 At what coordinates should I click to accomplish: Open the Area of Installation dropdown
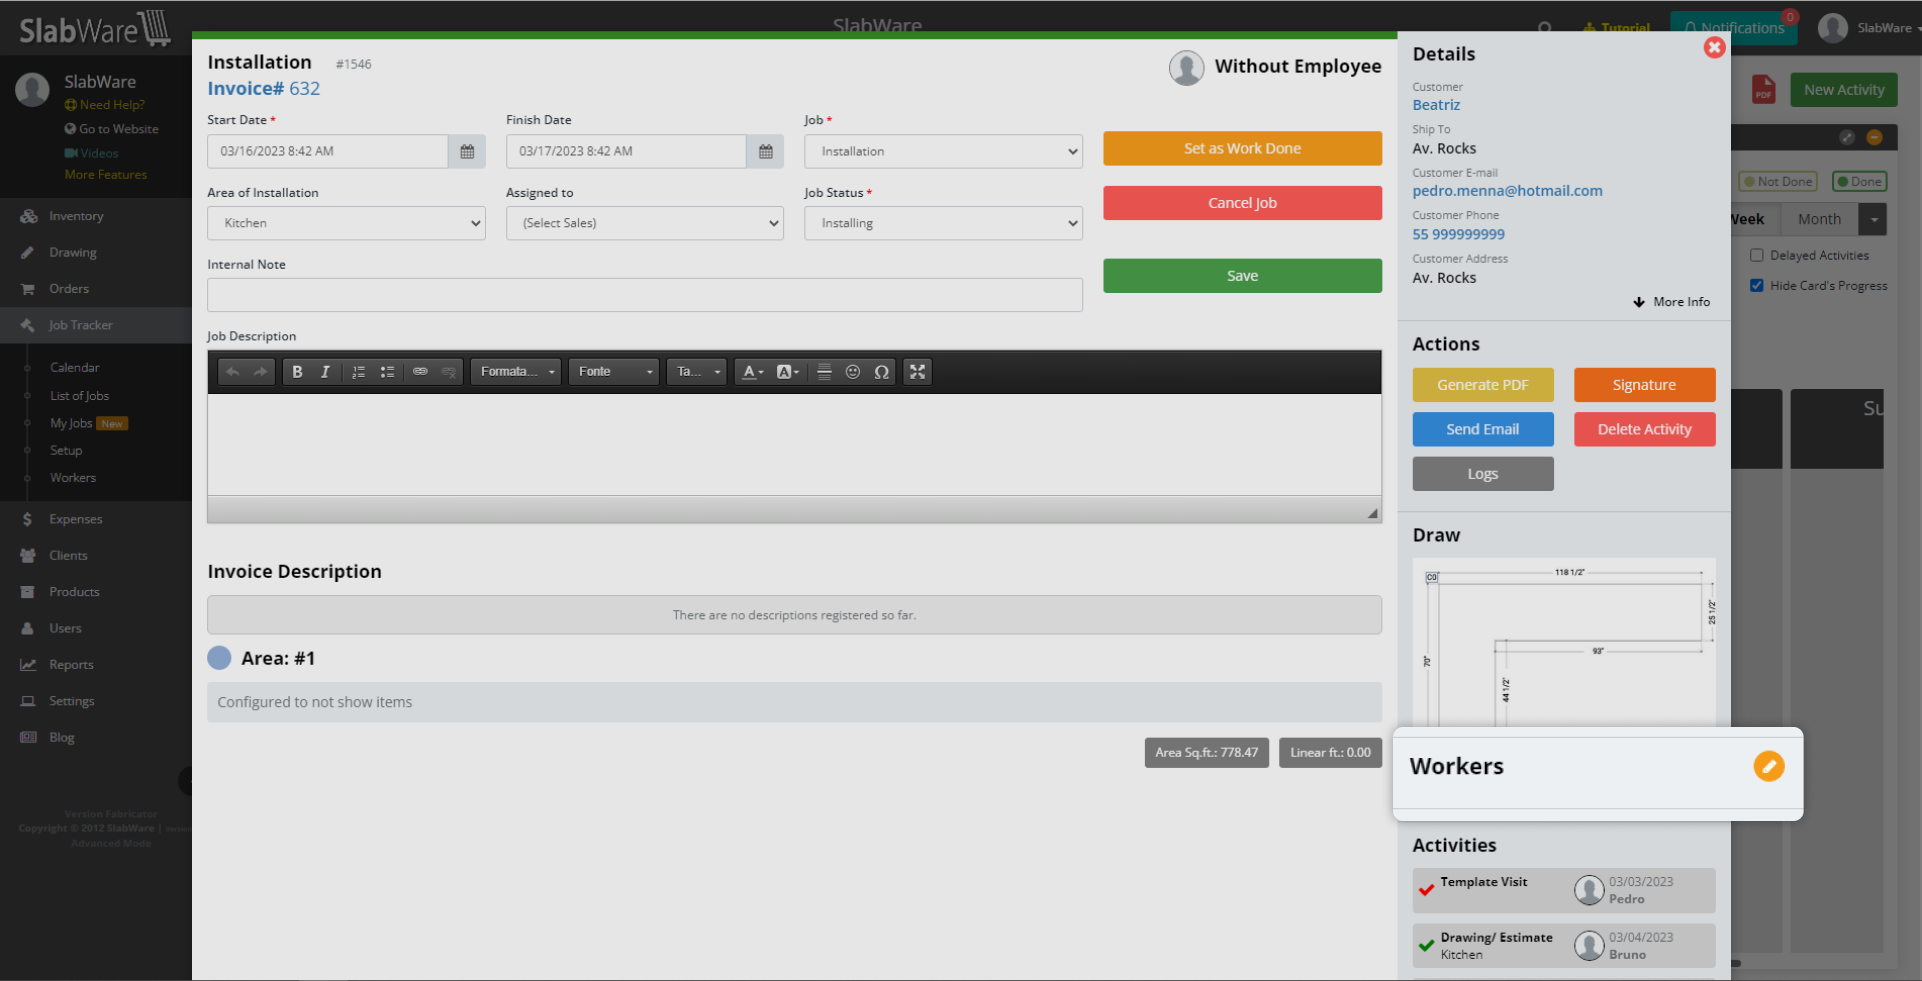click(346, 223)
